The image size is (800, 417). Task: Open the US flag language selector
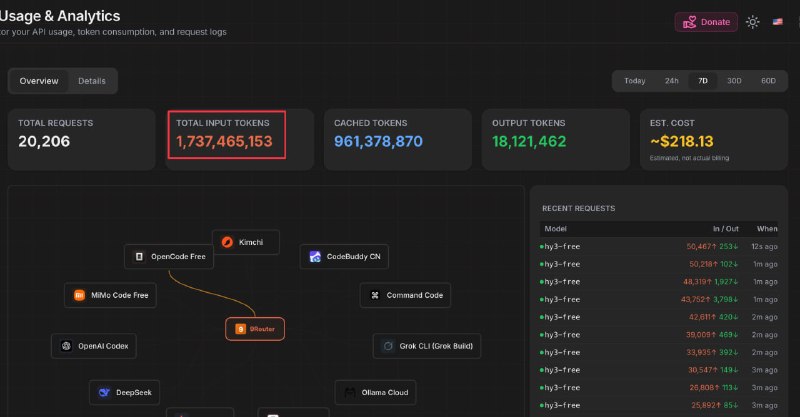778,22
